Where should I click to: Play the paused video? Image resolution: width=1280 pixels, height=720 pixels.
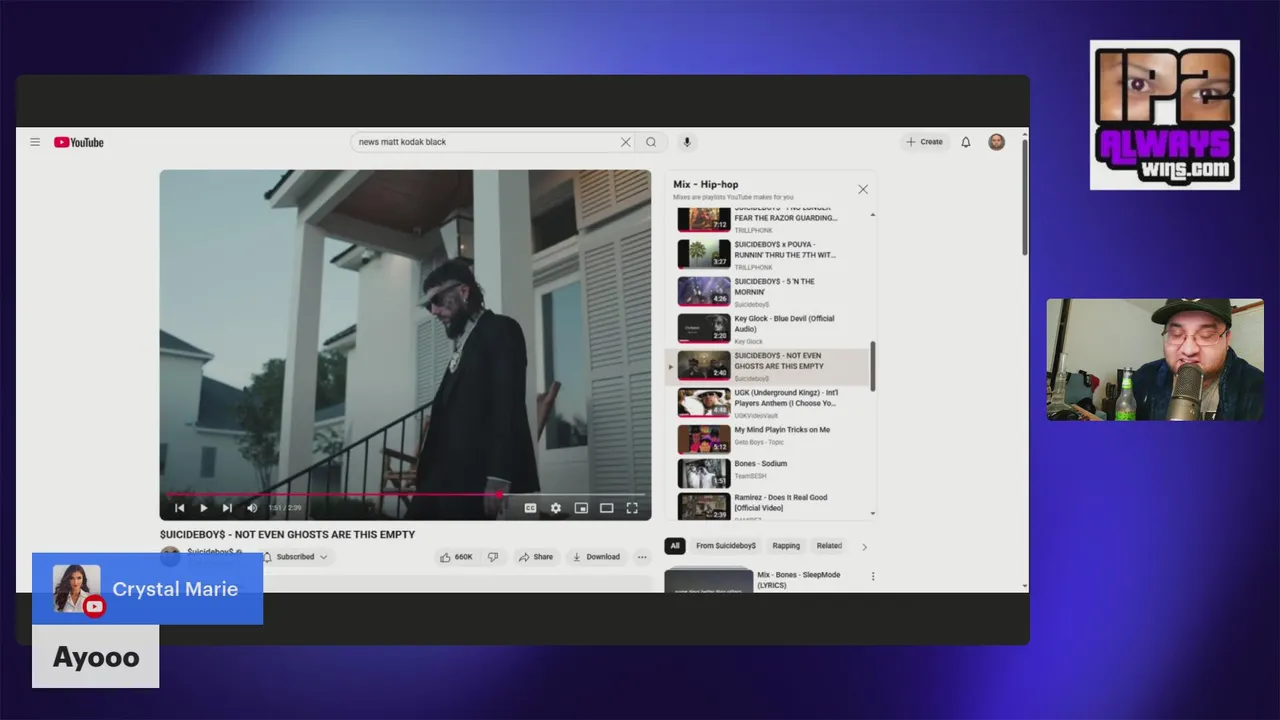pyautogui.click(x=204, y=508)
